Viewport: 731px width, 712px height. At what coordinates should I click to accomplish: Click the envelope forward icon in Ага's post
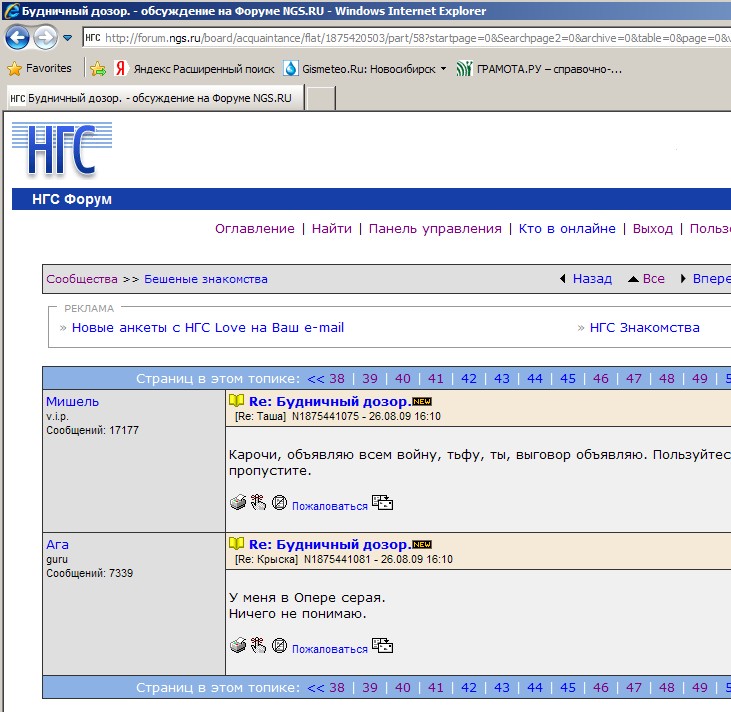[382, 645]
